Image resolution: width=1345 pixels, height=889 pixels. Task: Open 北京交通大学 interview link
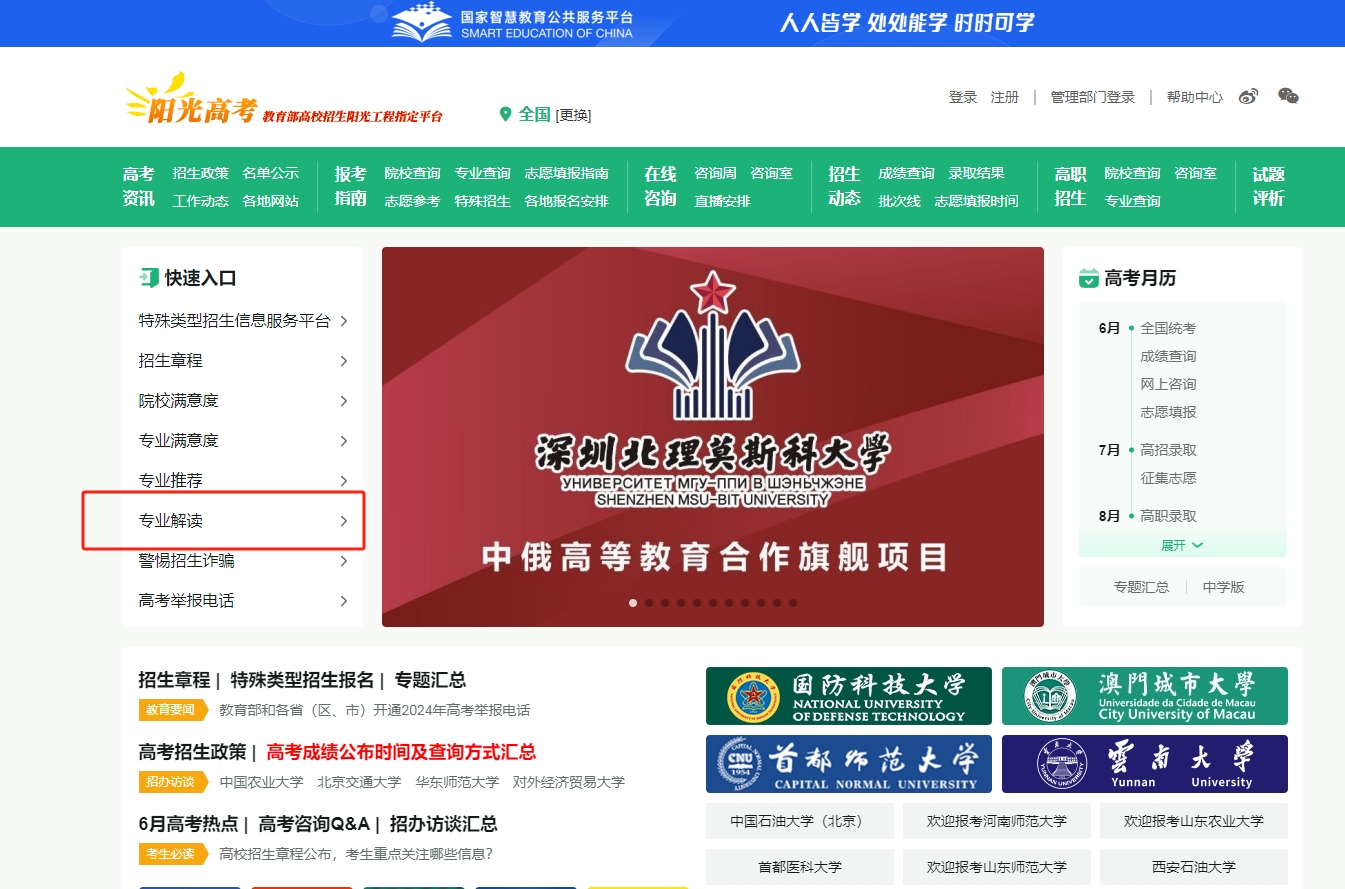click(359, 782)
